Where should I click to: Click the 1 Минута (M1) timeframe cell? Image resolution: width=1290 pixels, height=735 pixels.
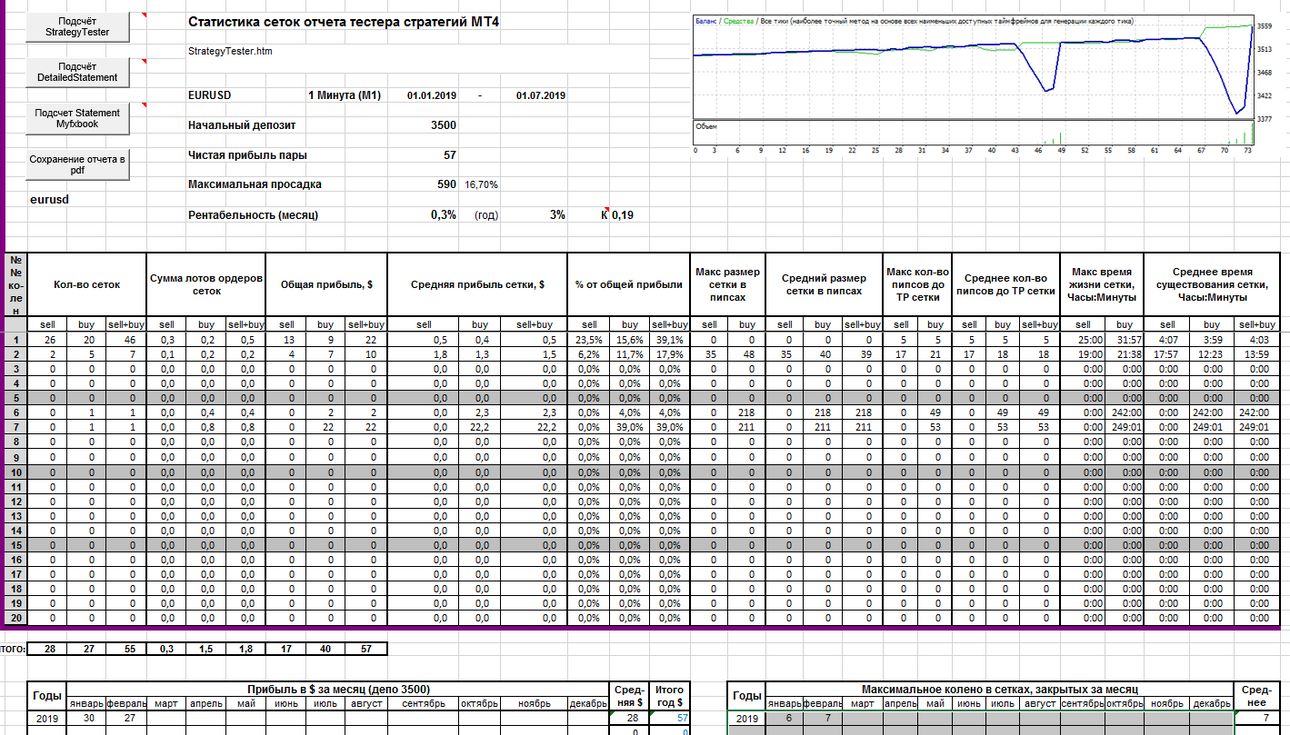pyautogui.click(x=345, y=95)
